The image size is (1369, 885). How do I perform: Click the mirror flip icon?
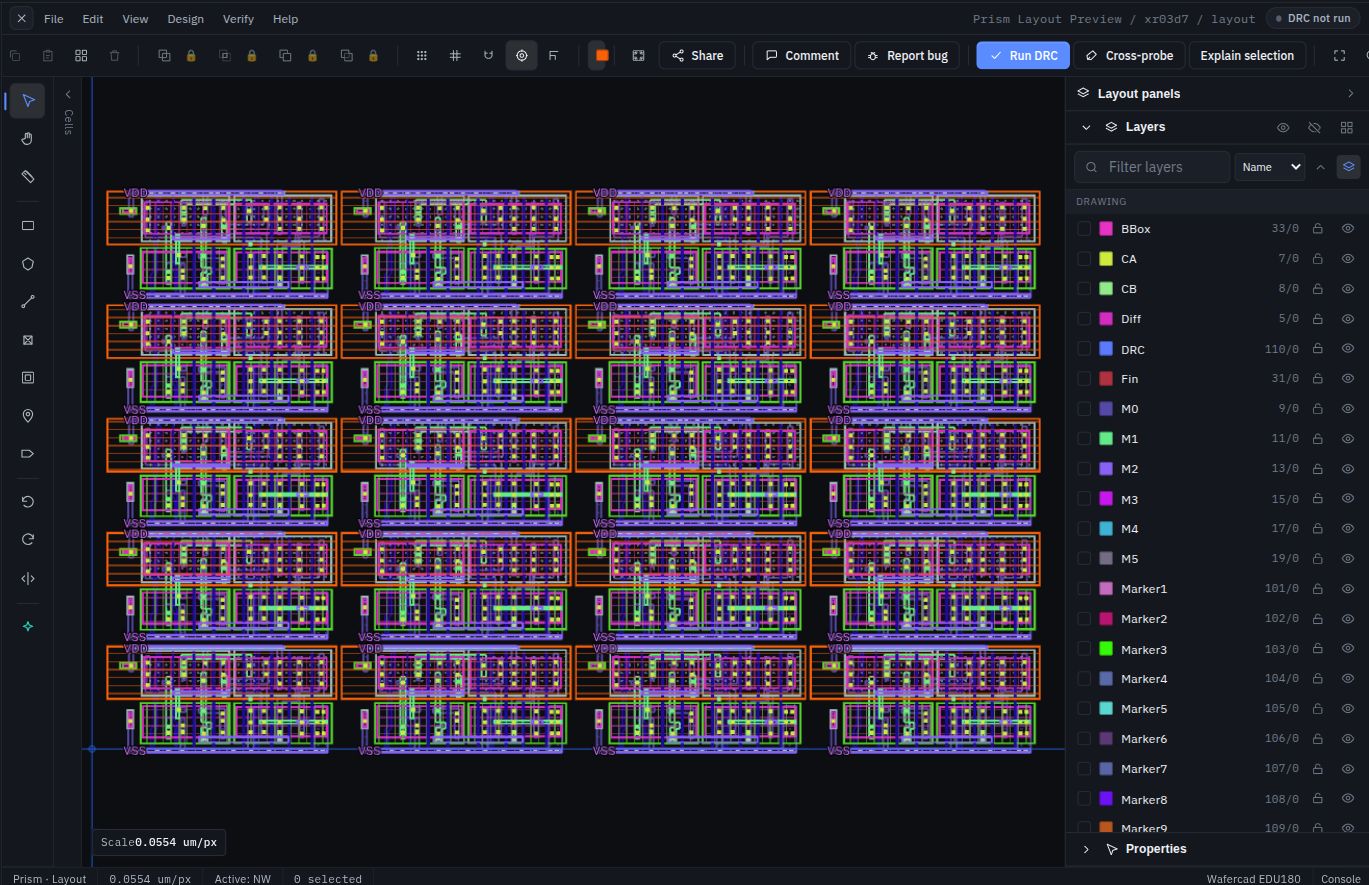[28, 578]
